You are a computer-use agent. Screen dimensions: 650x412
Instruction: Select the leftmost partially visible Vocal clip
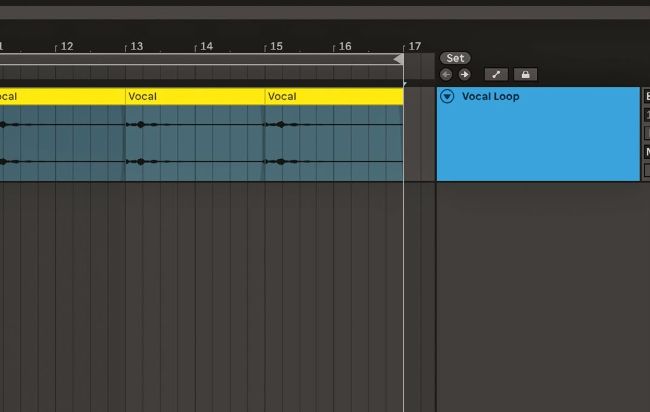pos(60,97)
